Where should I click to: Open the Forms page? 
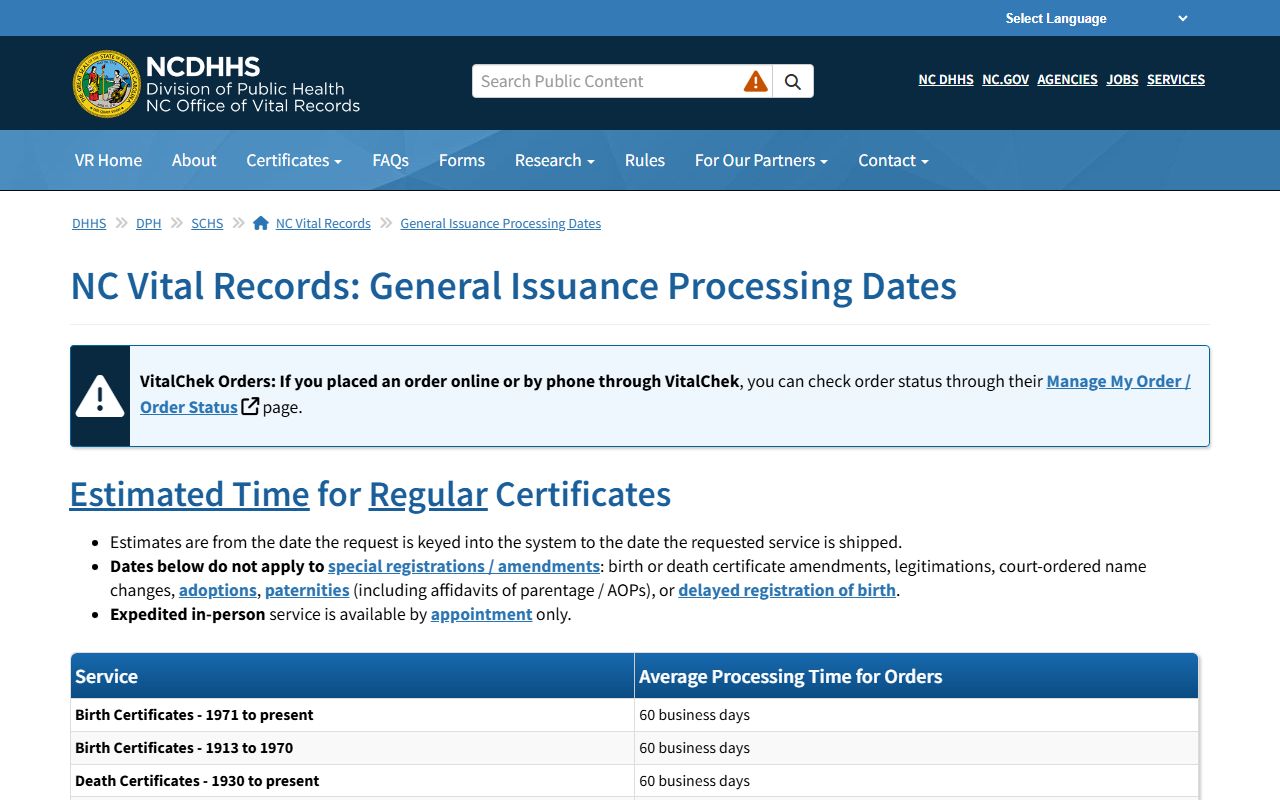pos(462,160)
